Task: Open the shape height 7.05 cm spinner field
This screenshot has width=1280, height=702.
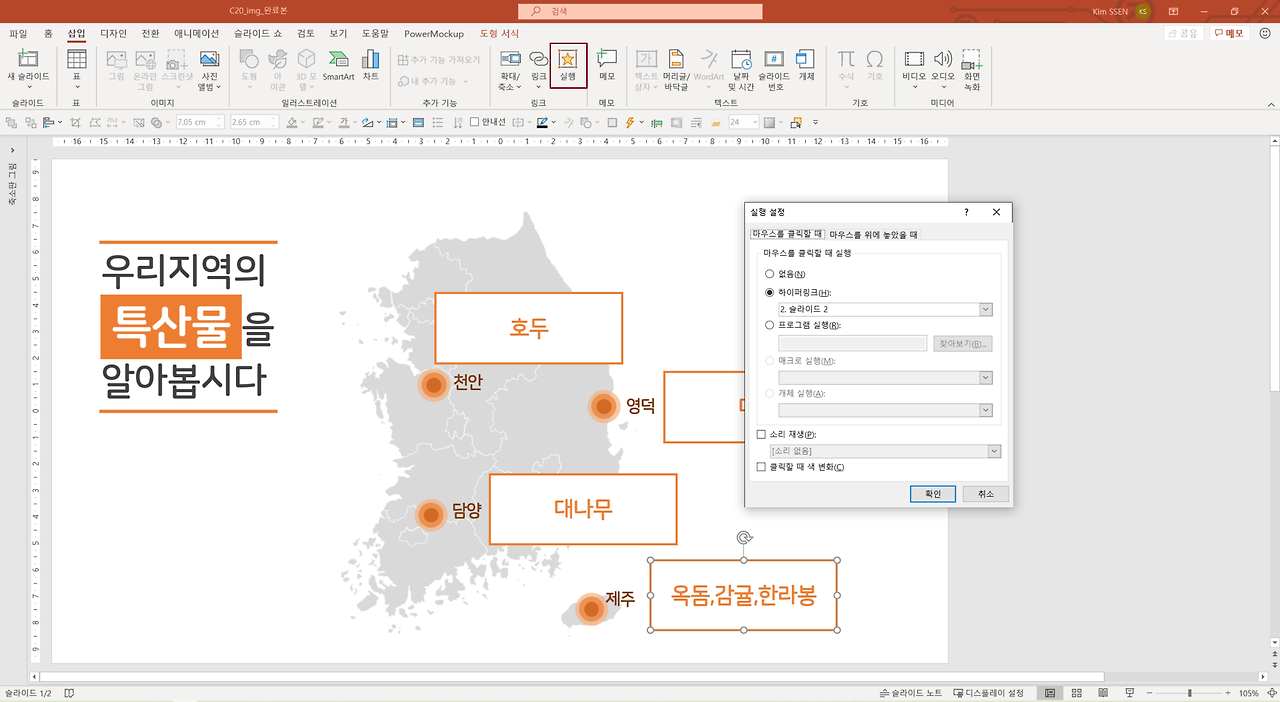Action: (198, 122)
